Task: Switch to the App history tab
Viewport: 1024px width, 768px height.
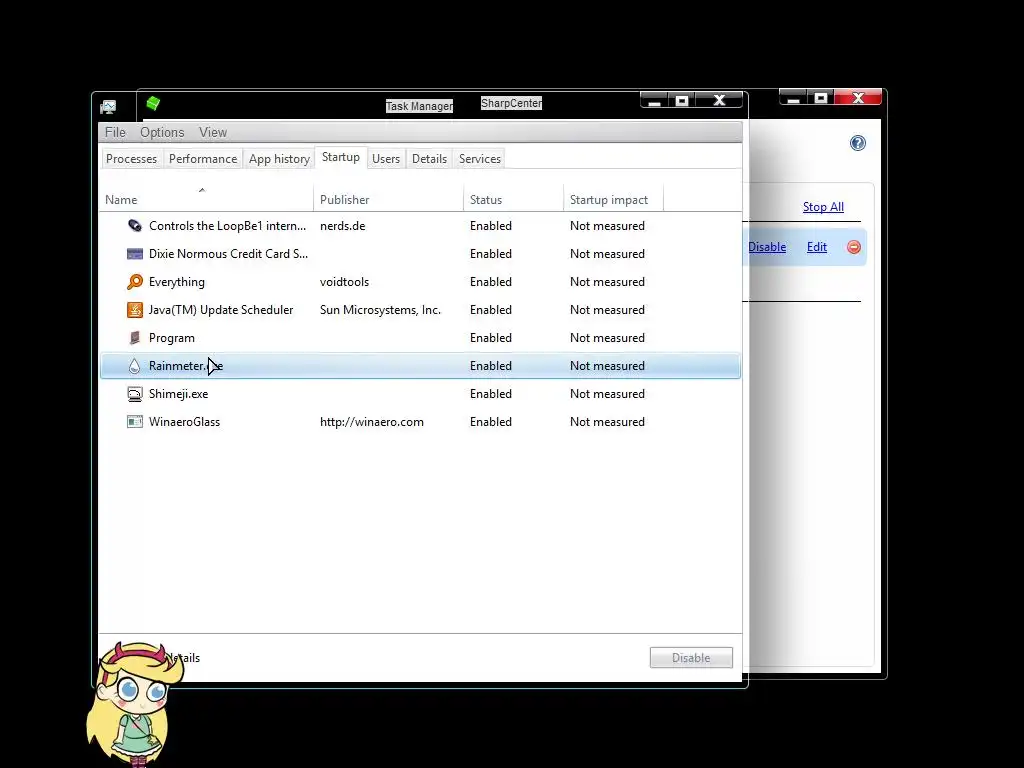Action: [279, 159]
